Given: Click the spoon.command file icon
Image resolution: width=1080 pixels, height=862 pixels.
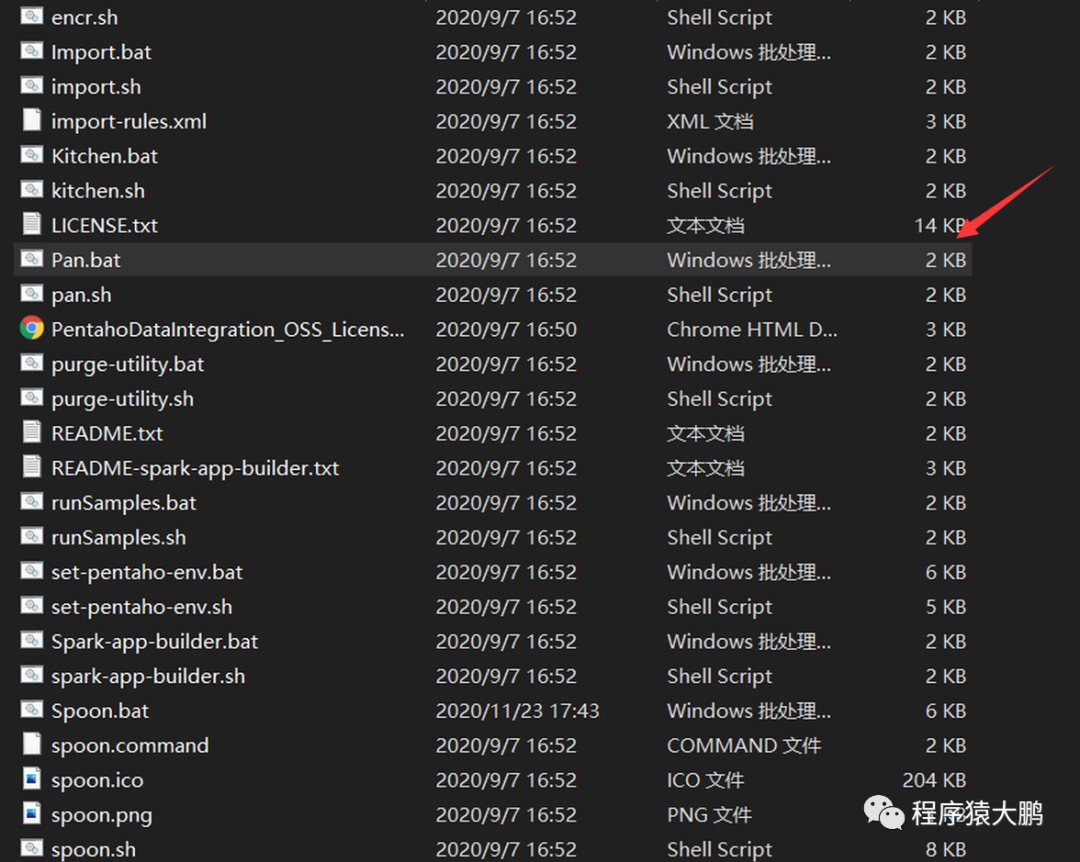Looking at the screenshot, I should pos(32,744).
